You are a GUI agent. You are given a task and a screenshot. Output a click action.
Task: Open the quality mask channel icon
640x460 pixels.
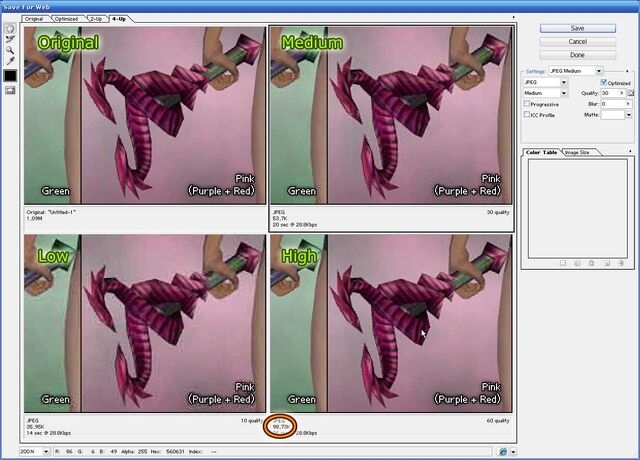pos(631,93)
